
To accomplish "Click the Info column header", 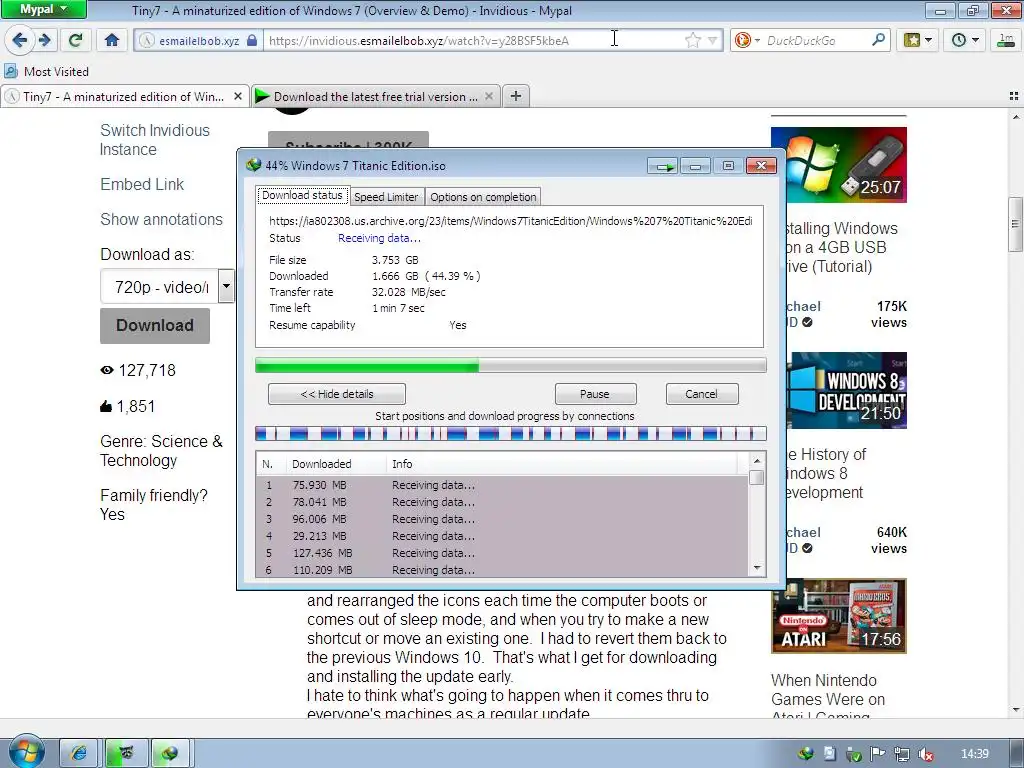I will pyautogui.click(x=562, y=464).
